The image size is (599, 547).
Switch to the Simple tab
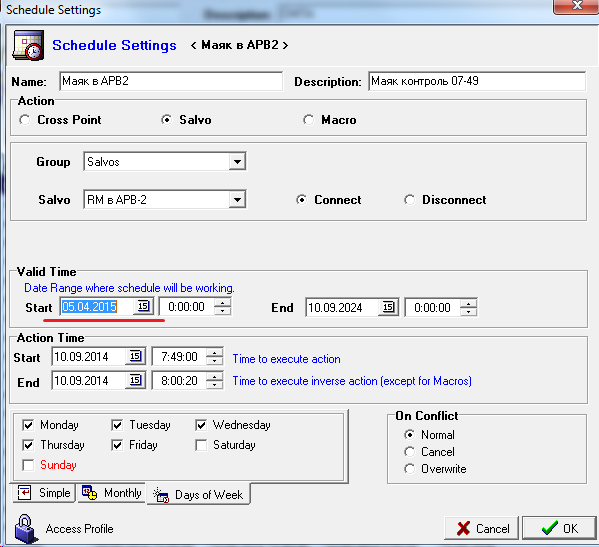coord(44,493)
